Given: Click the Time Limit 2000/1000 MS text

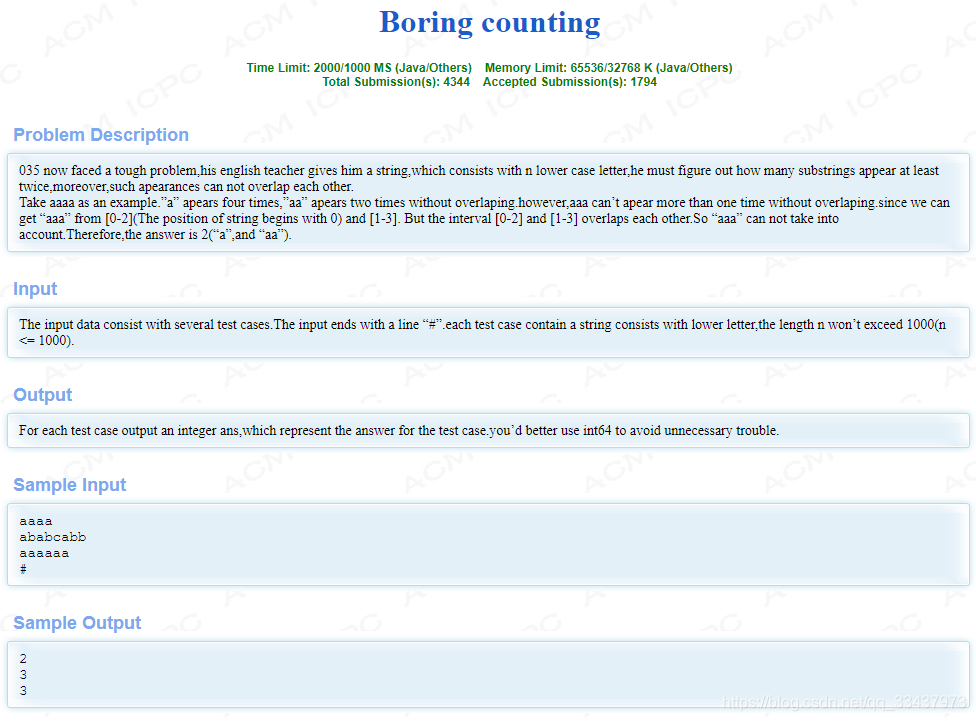Looking at the screenshot, I should click(x=359, y=68).
